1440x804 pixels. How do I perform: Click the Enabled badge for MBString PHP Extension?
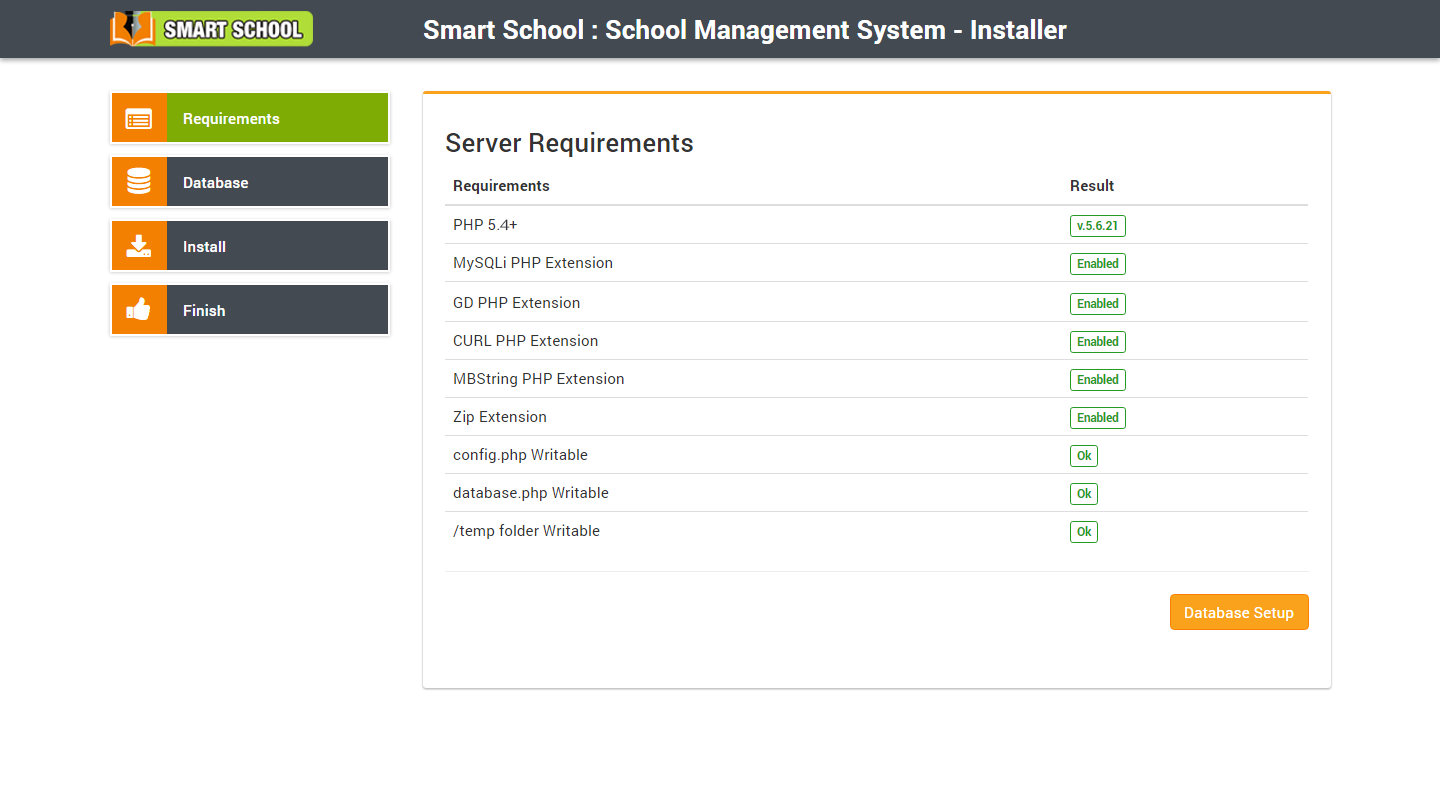[1097, 379]
